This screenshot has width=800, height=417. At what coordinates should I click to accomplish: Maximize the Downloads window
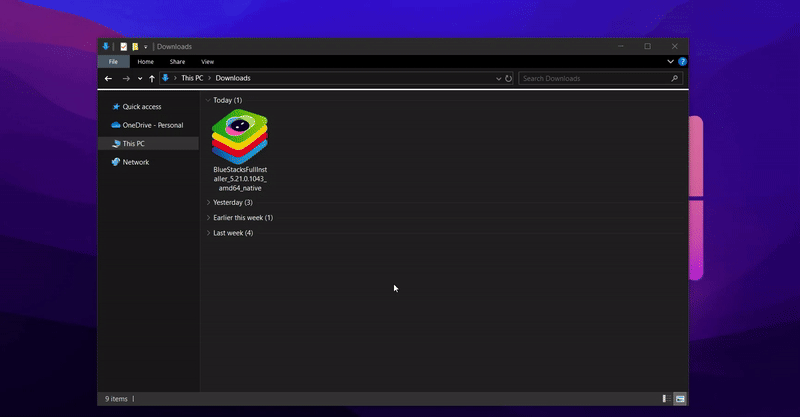click(x=647, y=46)
